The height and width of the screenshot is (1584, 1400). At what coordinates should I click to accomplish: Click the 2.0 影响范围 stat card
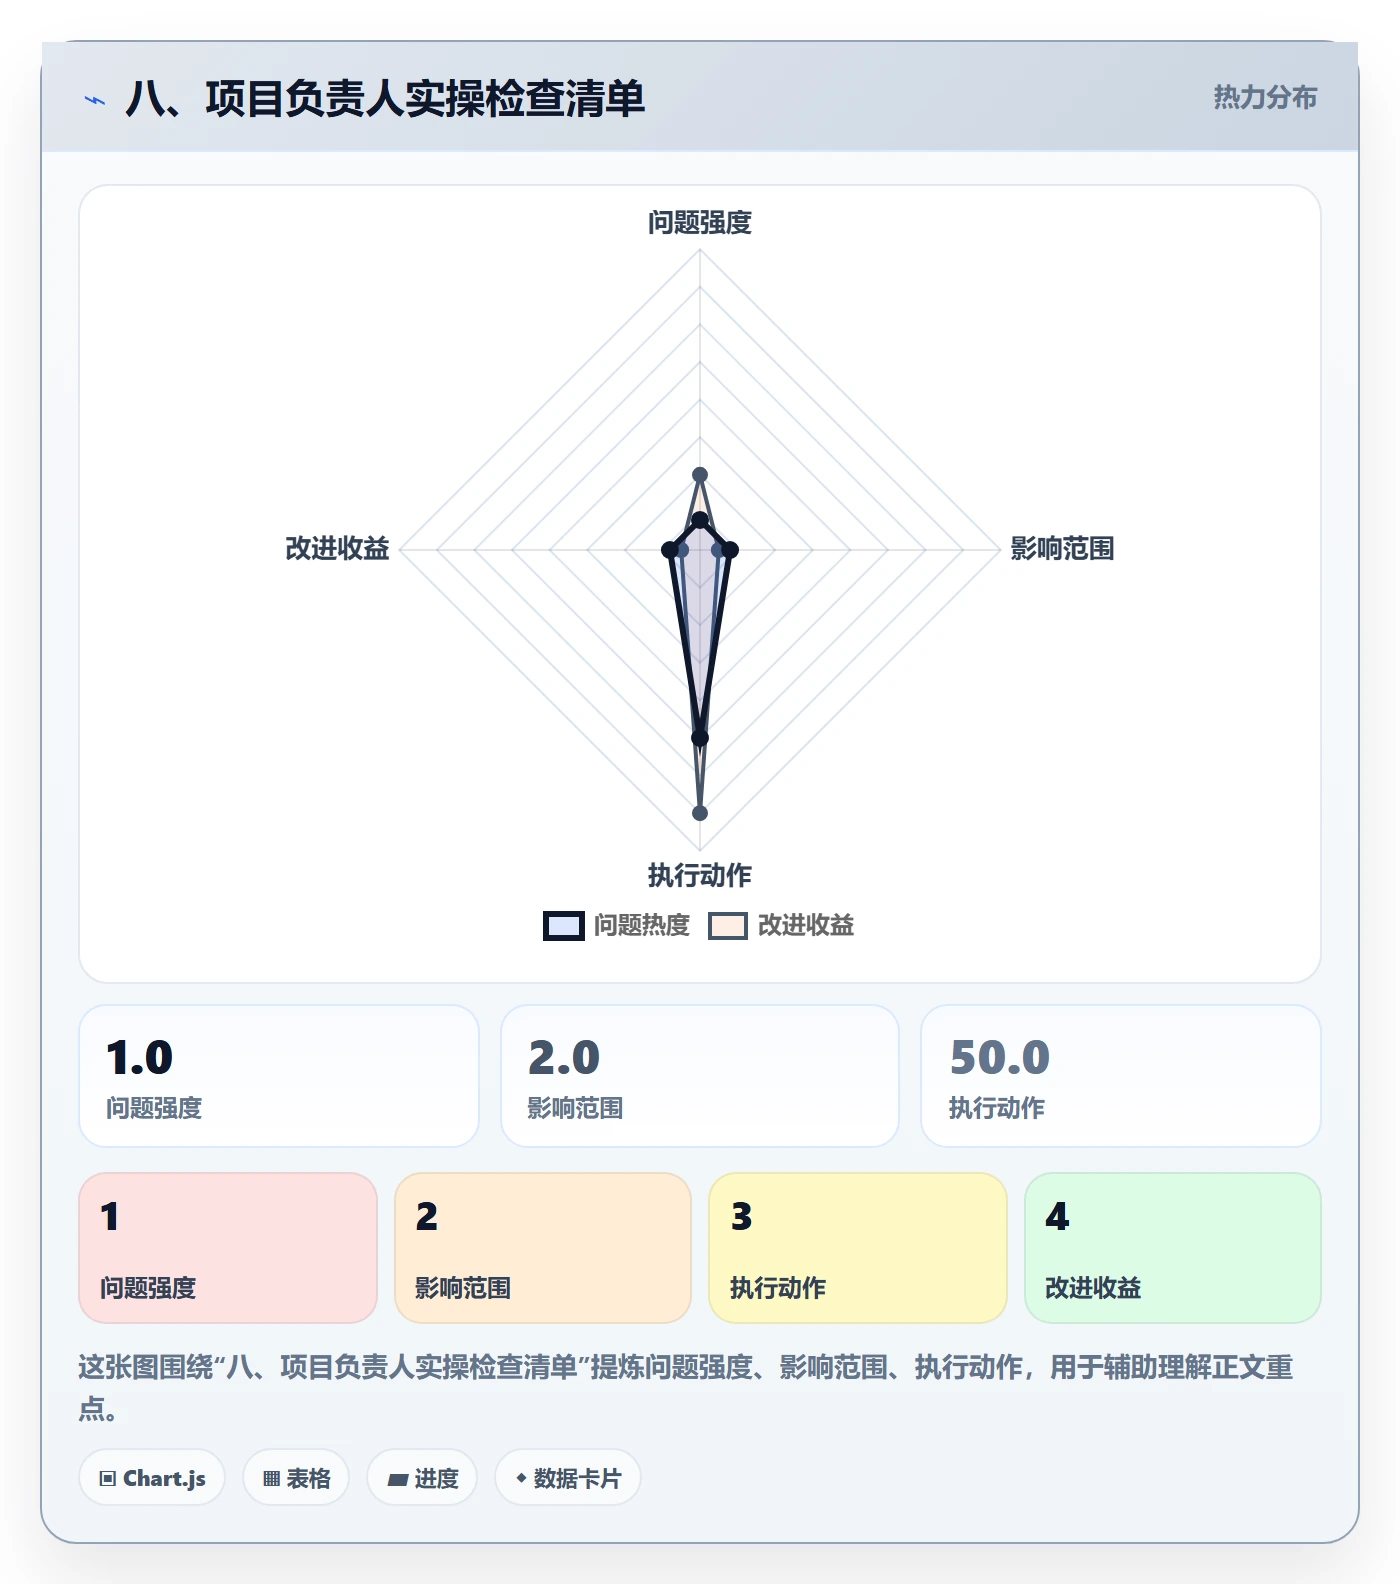click(x=700, y=1076)
